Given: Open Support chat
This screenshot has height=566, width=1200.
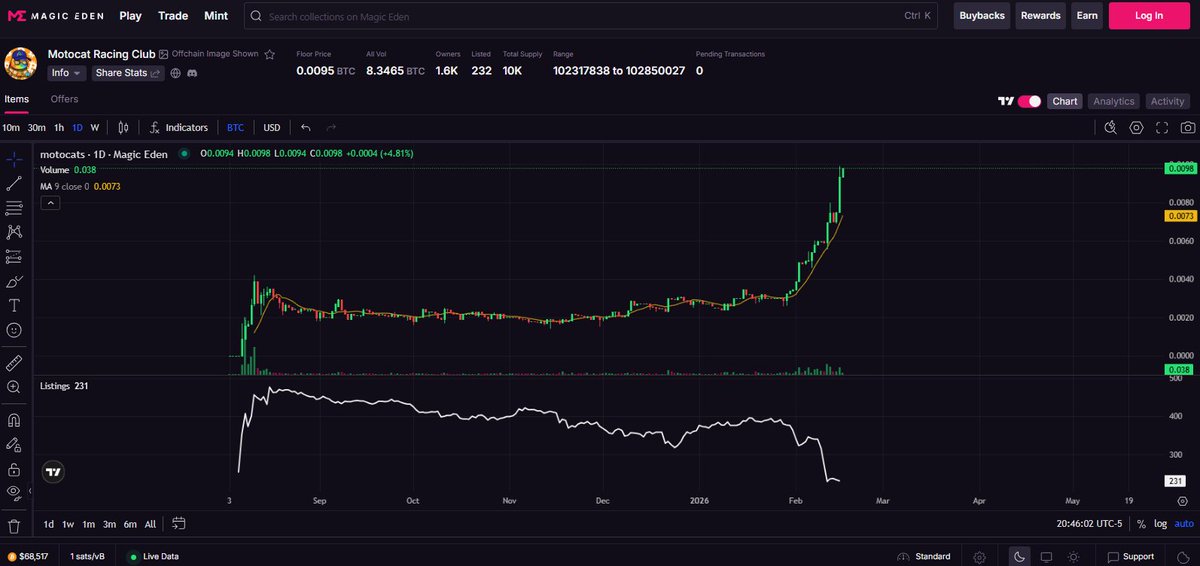Looking at the screenshot, I should click(x=1131, y=556).
